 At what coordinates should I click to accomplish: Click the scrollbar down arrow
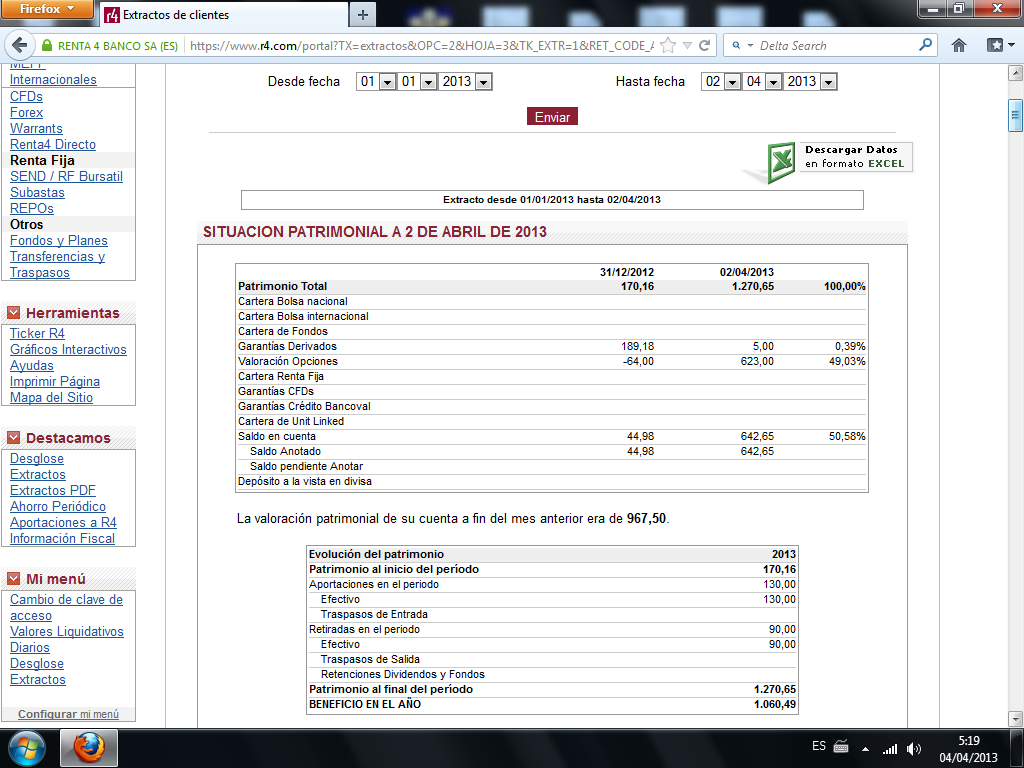1015,718
